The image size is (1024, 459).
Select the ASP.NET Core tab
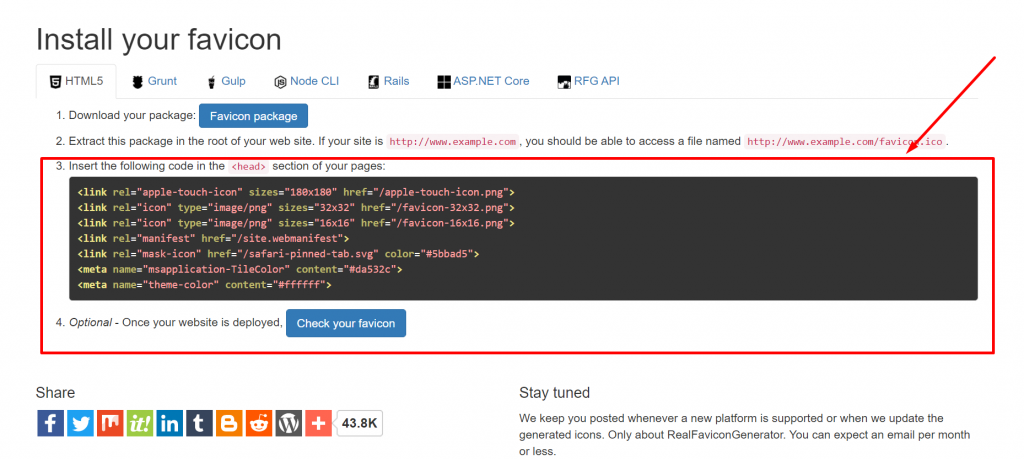point(483,82)
